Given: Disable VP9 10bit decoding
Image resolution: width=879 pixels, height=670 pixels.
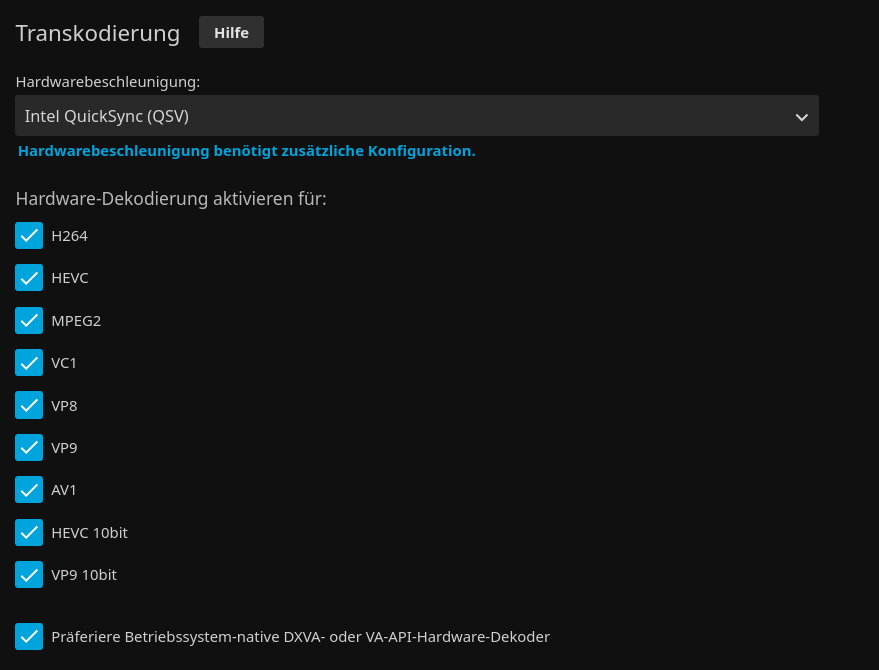Looking at the screenshot, I should coord(29,575).
